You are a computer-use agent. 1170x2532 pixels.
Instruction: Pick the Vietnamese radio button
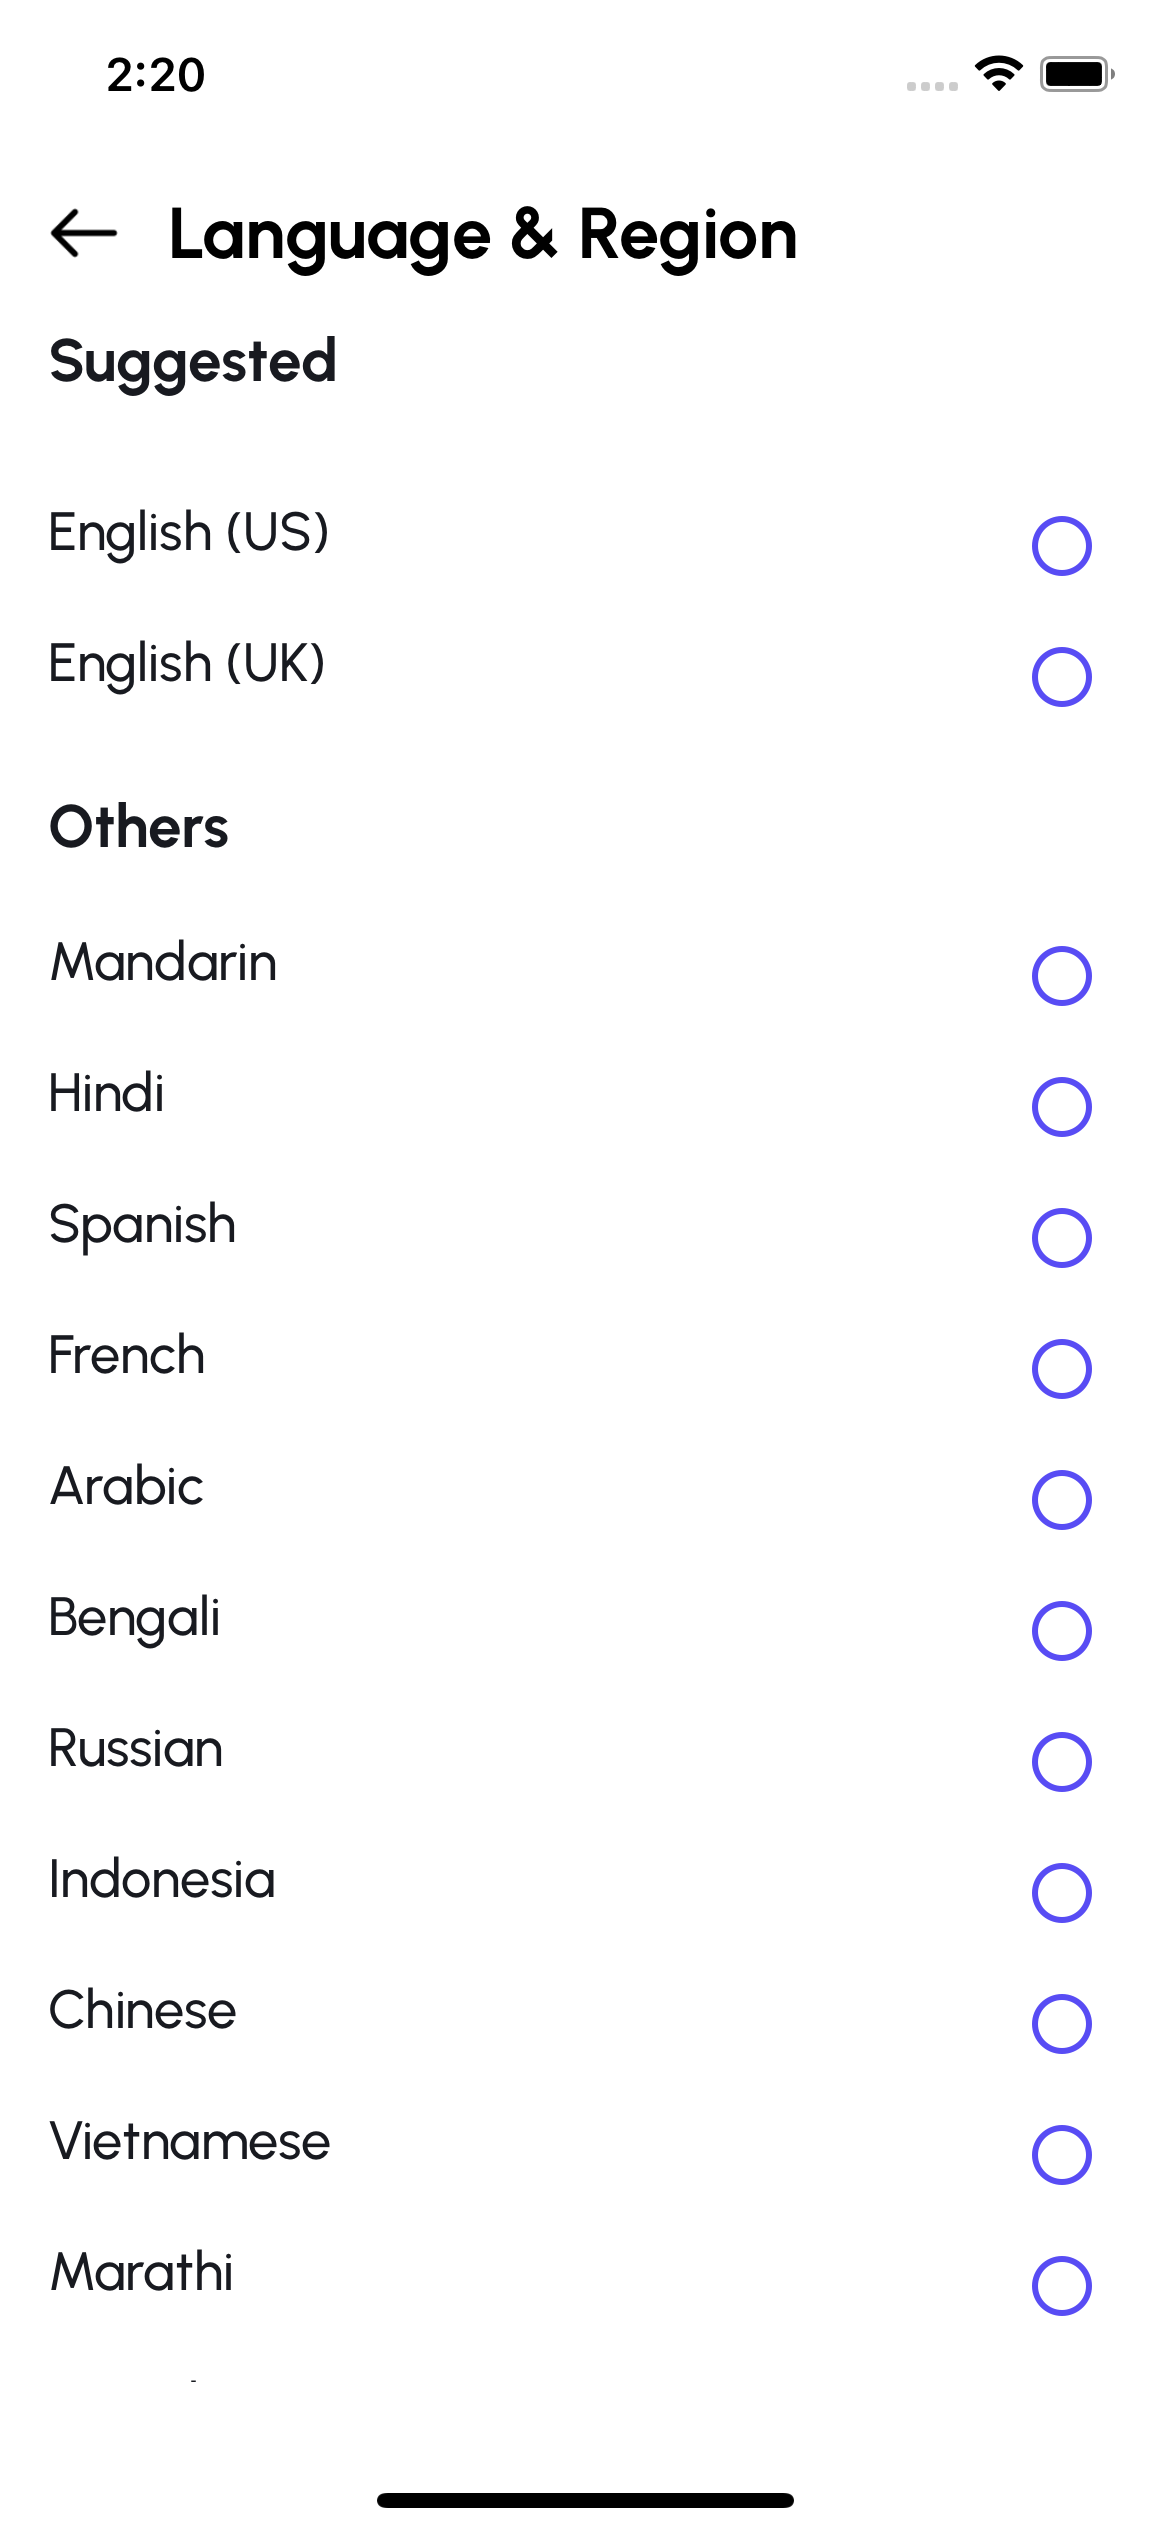[x=1061, y=2155]
